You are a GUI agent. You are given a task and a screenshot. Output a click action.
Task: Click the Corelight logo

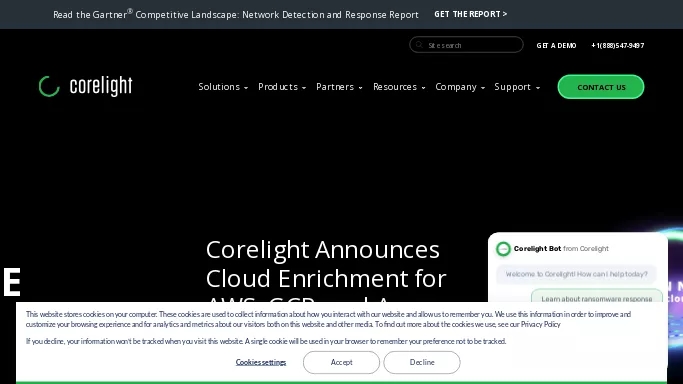pos(85,86)
